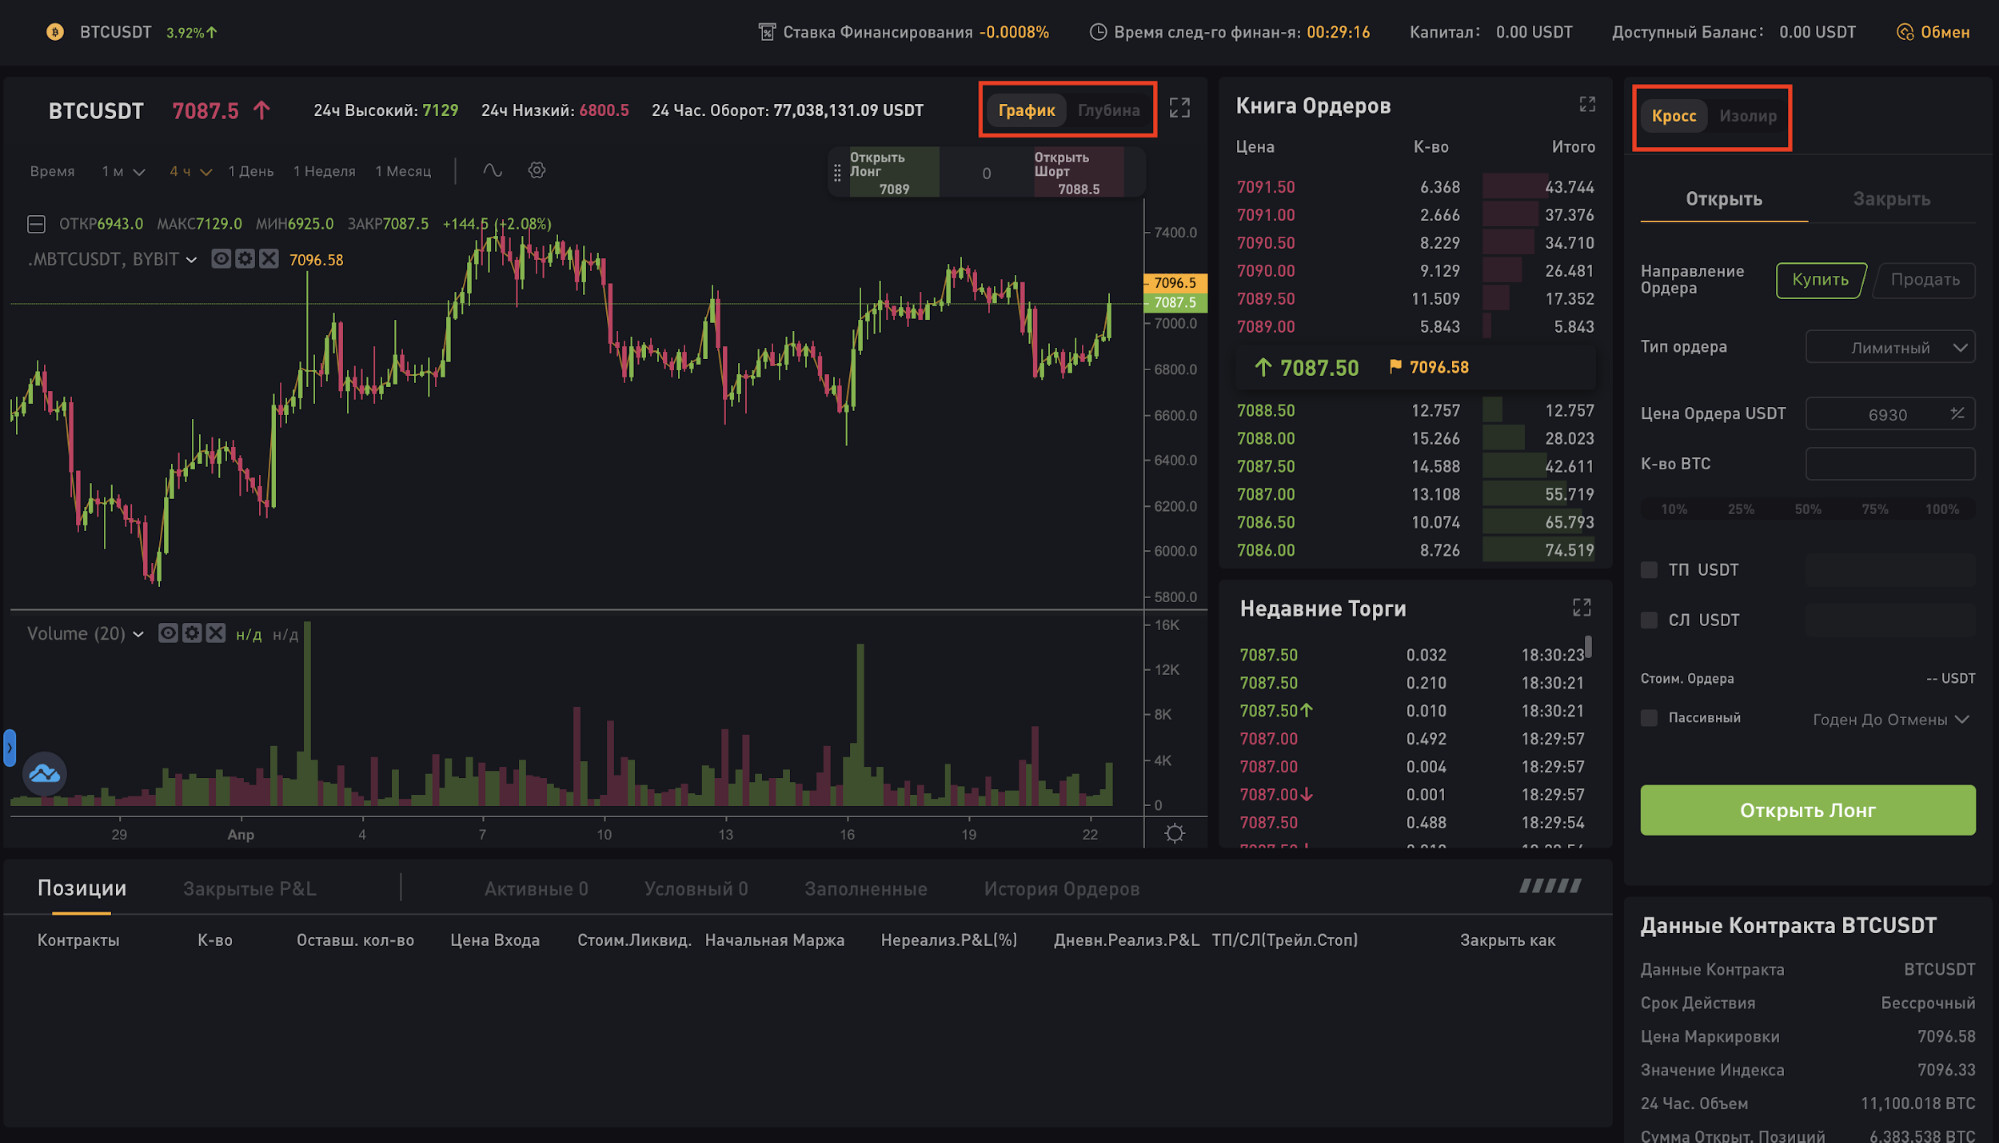Open settings for .MBTCUSDT indicator

pos(245,259)
